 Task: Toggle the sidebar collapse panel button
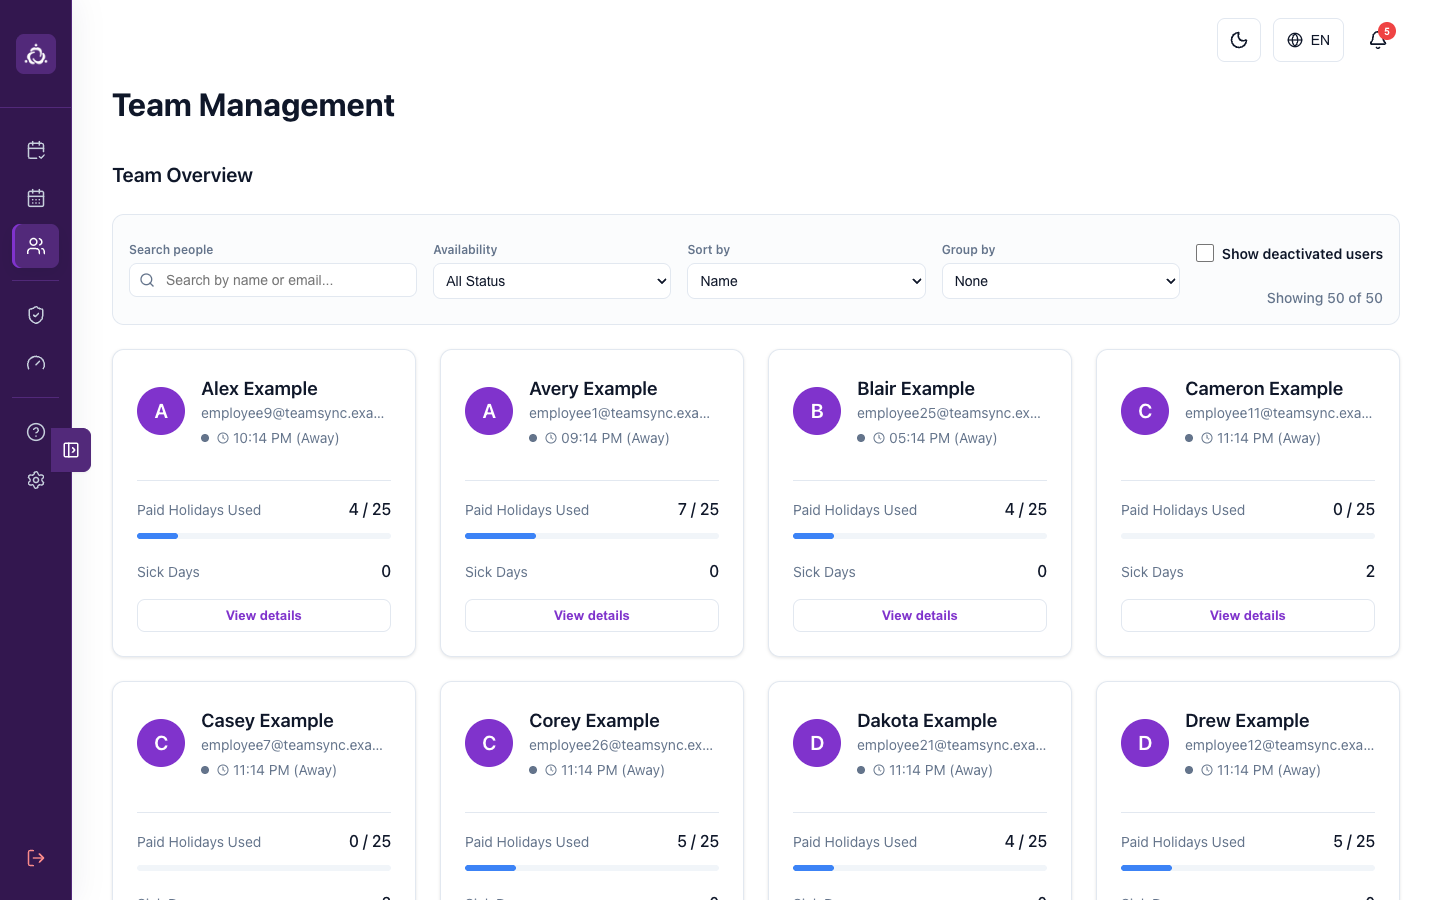pos(71,450)
